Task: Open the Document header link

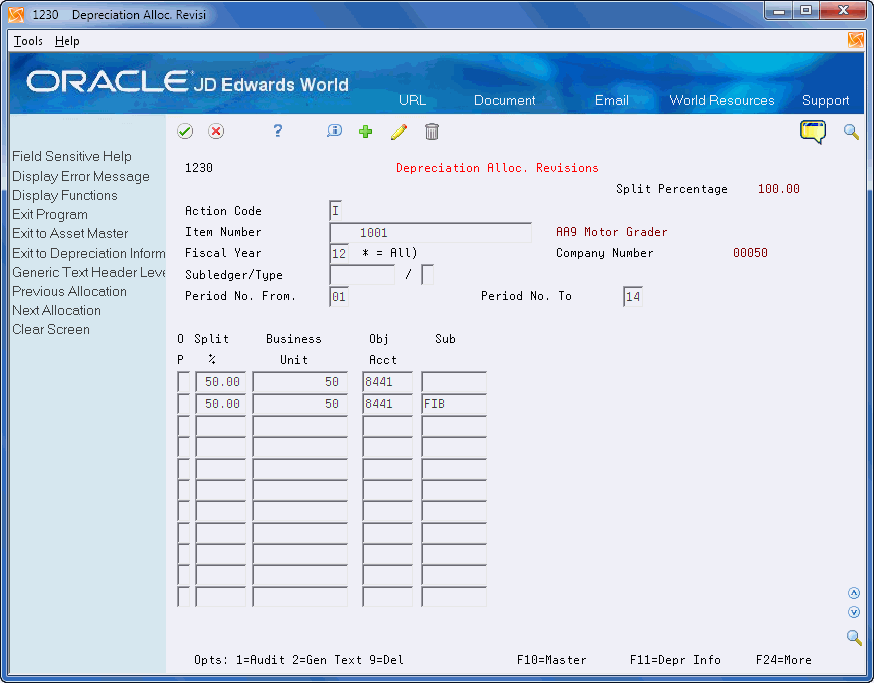Action: tap(504, 100)
